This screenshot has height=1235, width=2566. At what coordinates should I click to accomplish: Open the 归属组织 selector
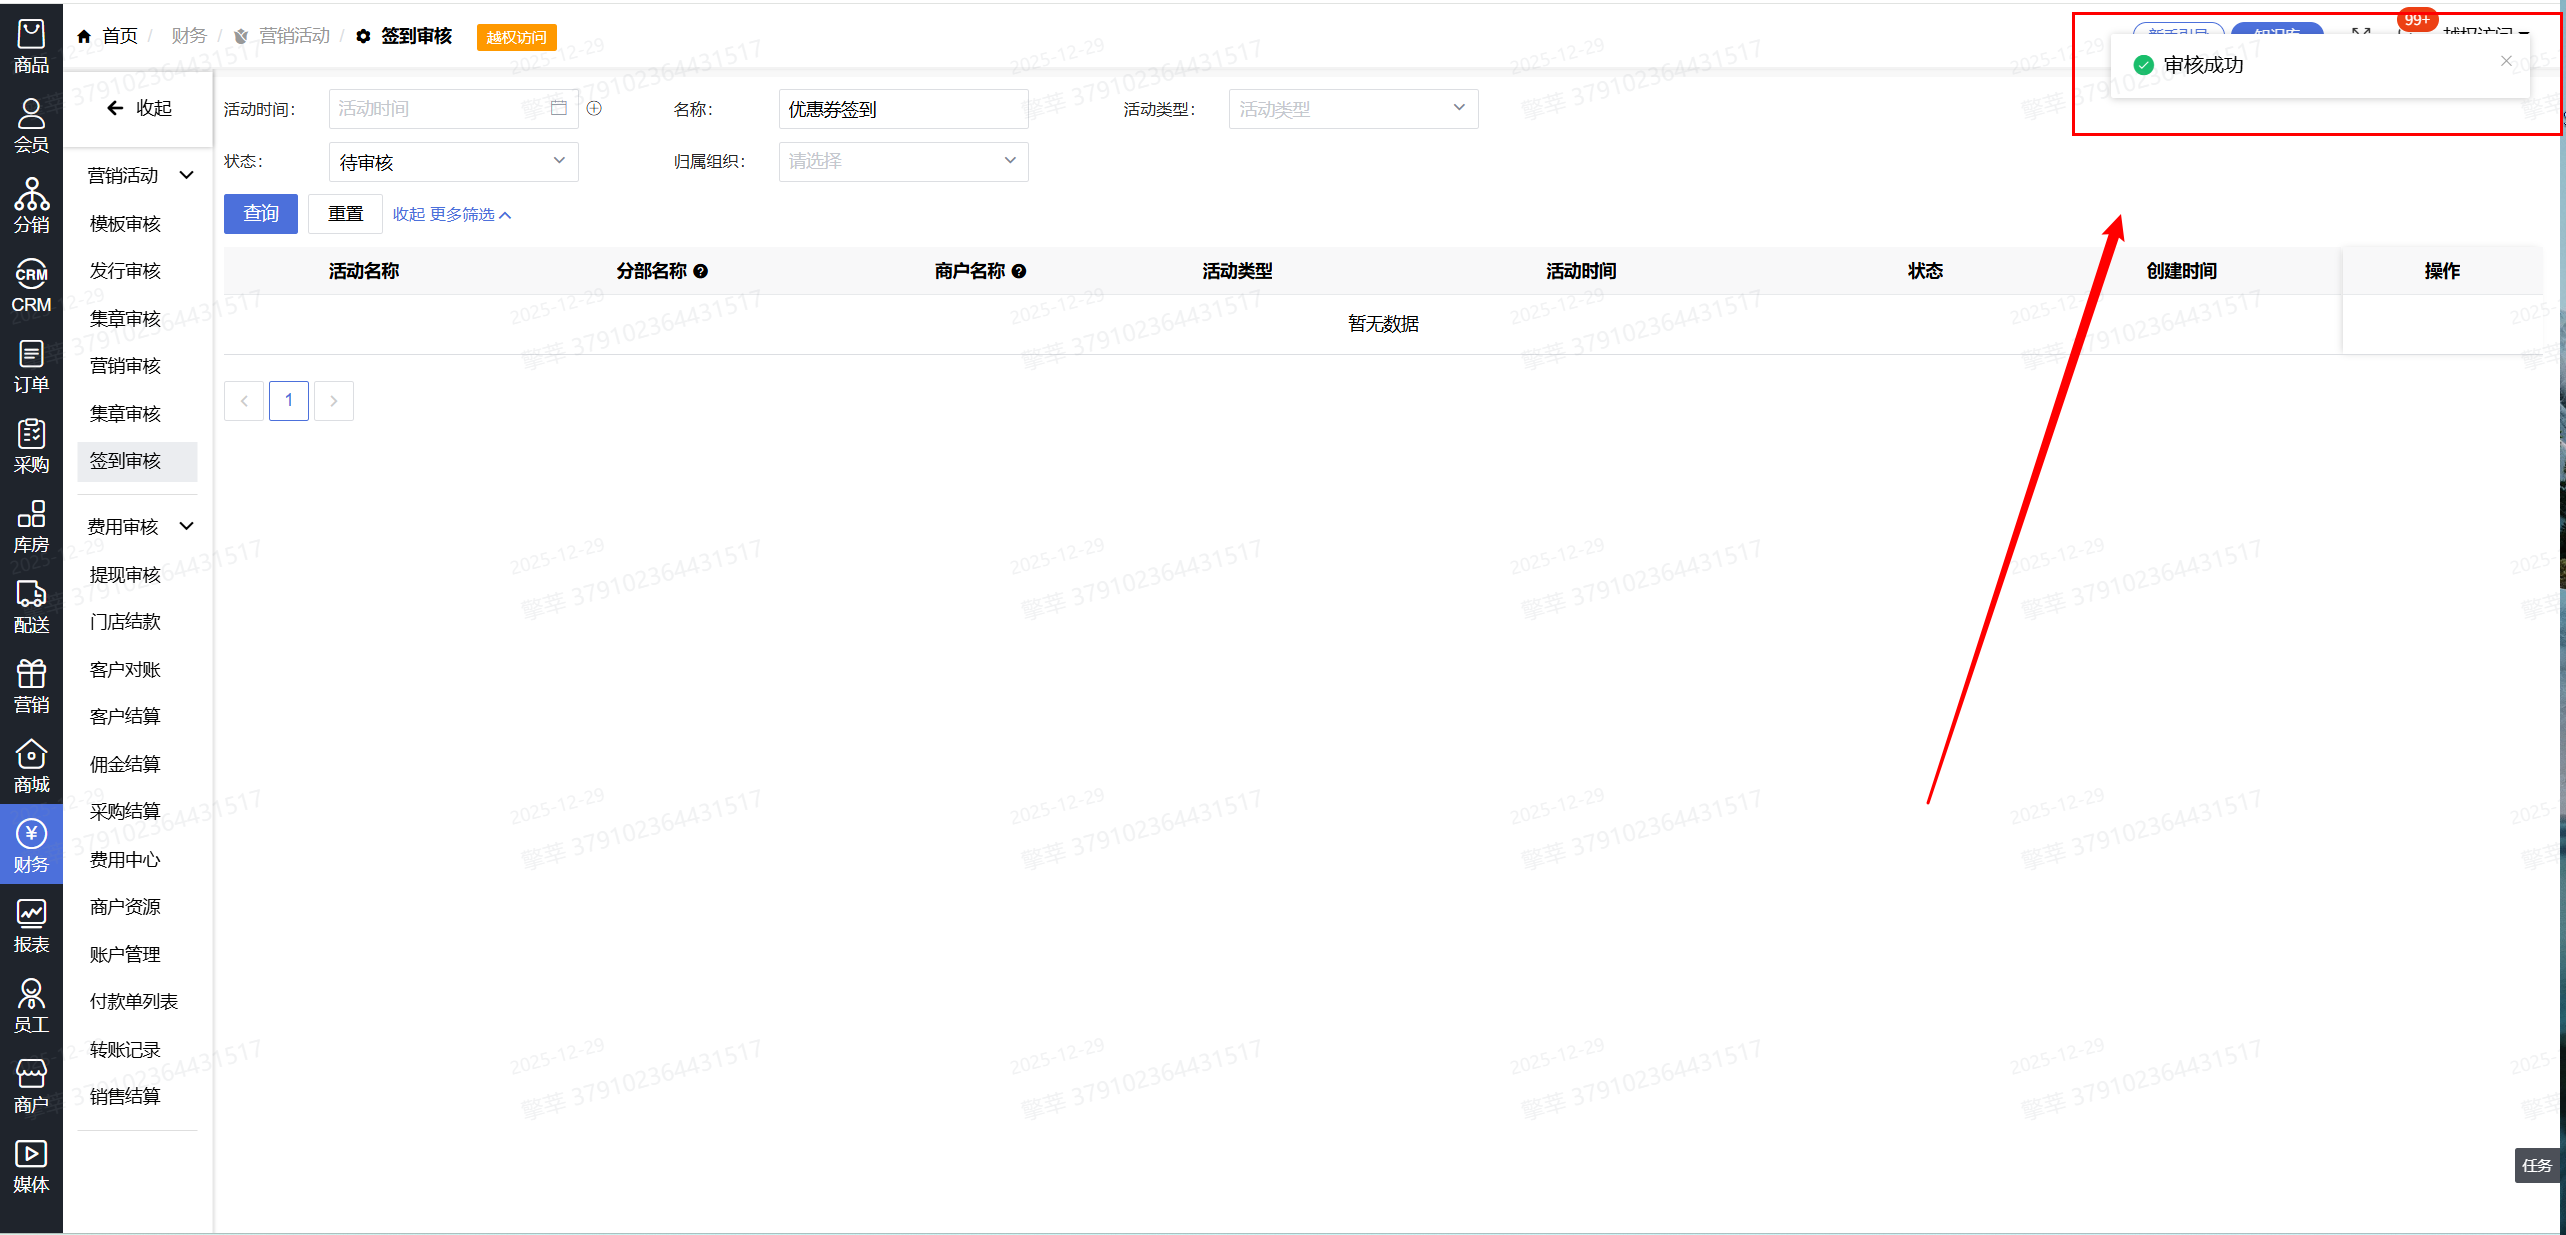[x=902, y=161]
